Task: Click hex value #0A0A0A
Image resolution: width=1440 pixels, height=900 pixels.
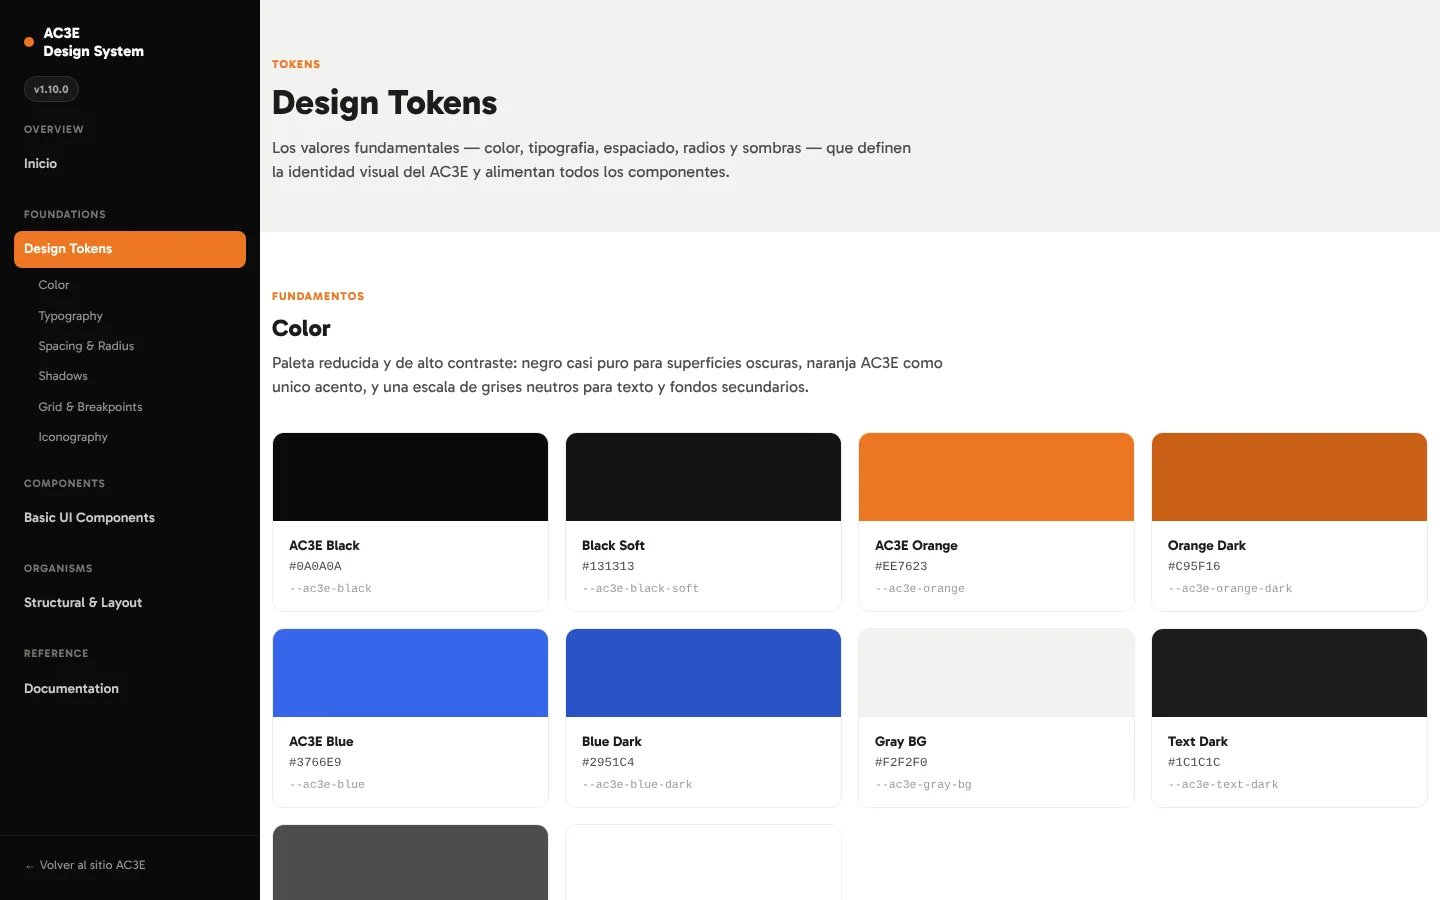Action: 315,566
